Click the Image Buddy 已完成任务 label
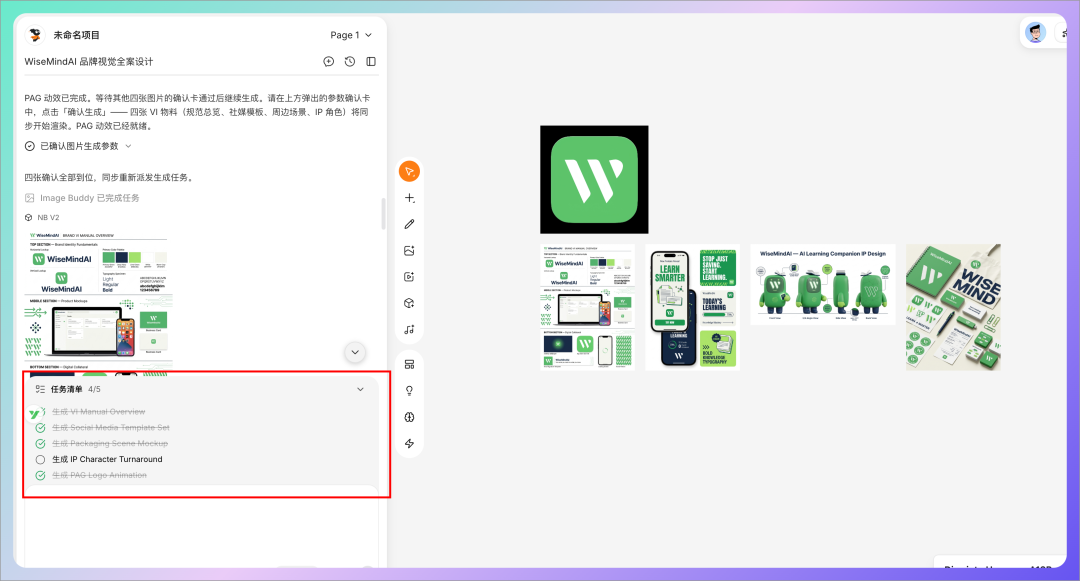Screen dimensions: 1080x581 pos(90,198)
